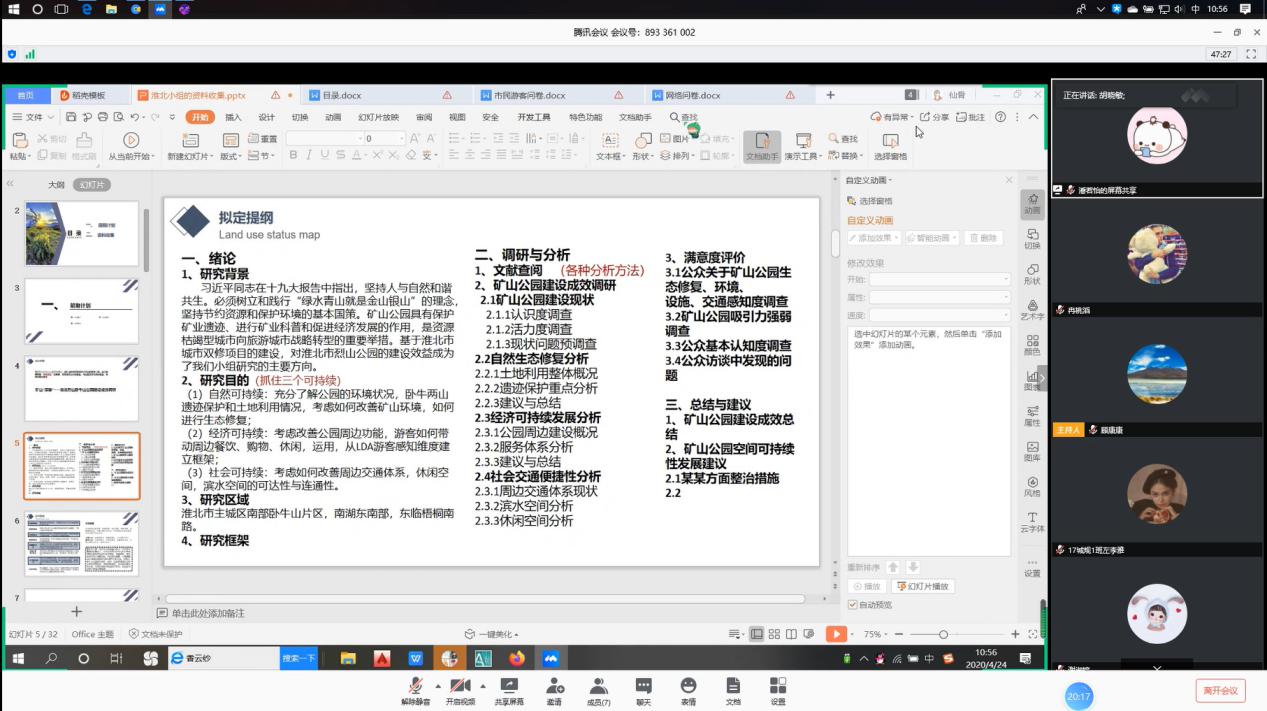Open the 自定义动画 panel title dropdown
Viewport: 1267px width, 711px height.
(x=869, y=180)
